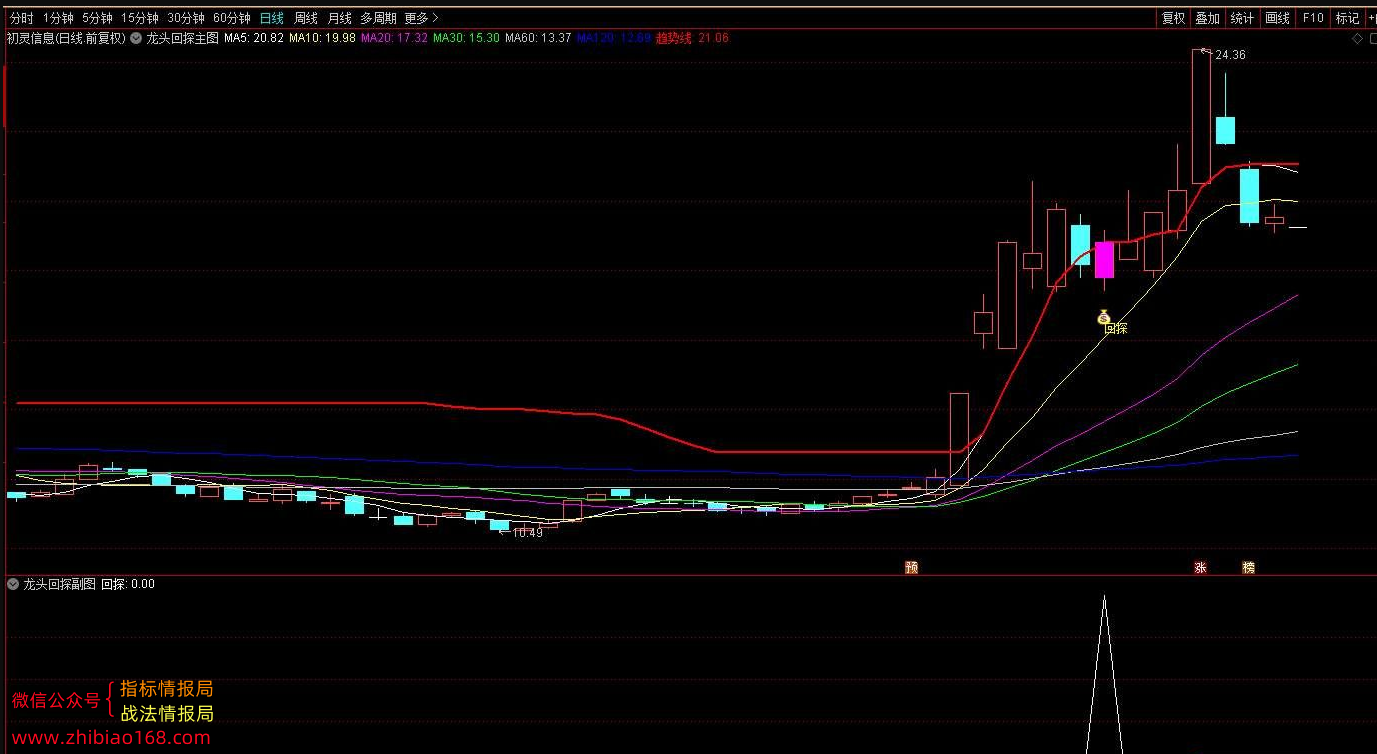
Task: Click the 叠加 overlay button
Action: click(x=1208, y=18)
